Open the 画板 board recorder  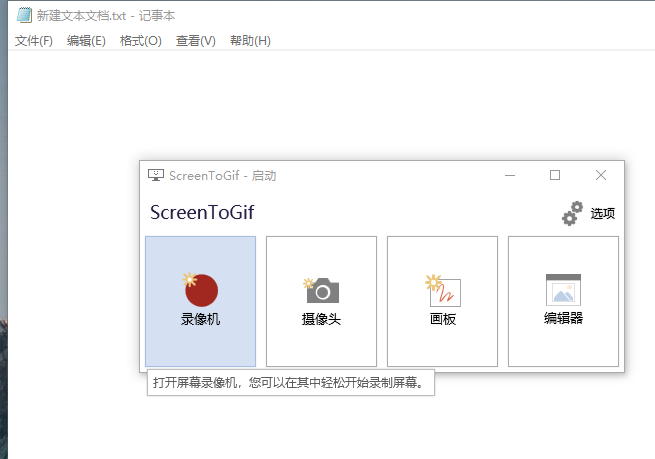point(442,301)
